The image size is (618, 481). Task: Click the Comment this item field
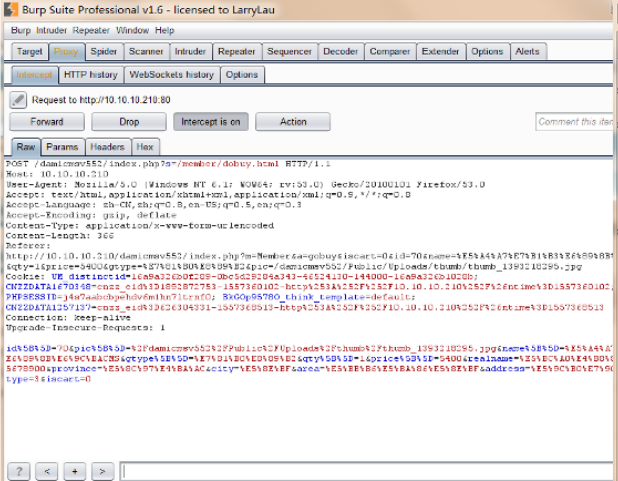[575, 121]
